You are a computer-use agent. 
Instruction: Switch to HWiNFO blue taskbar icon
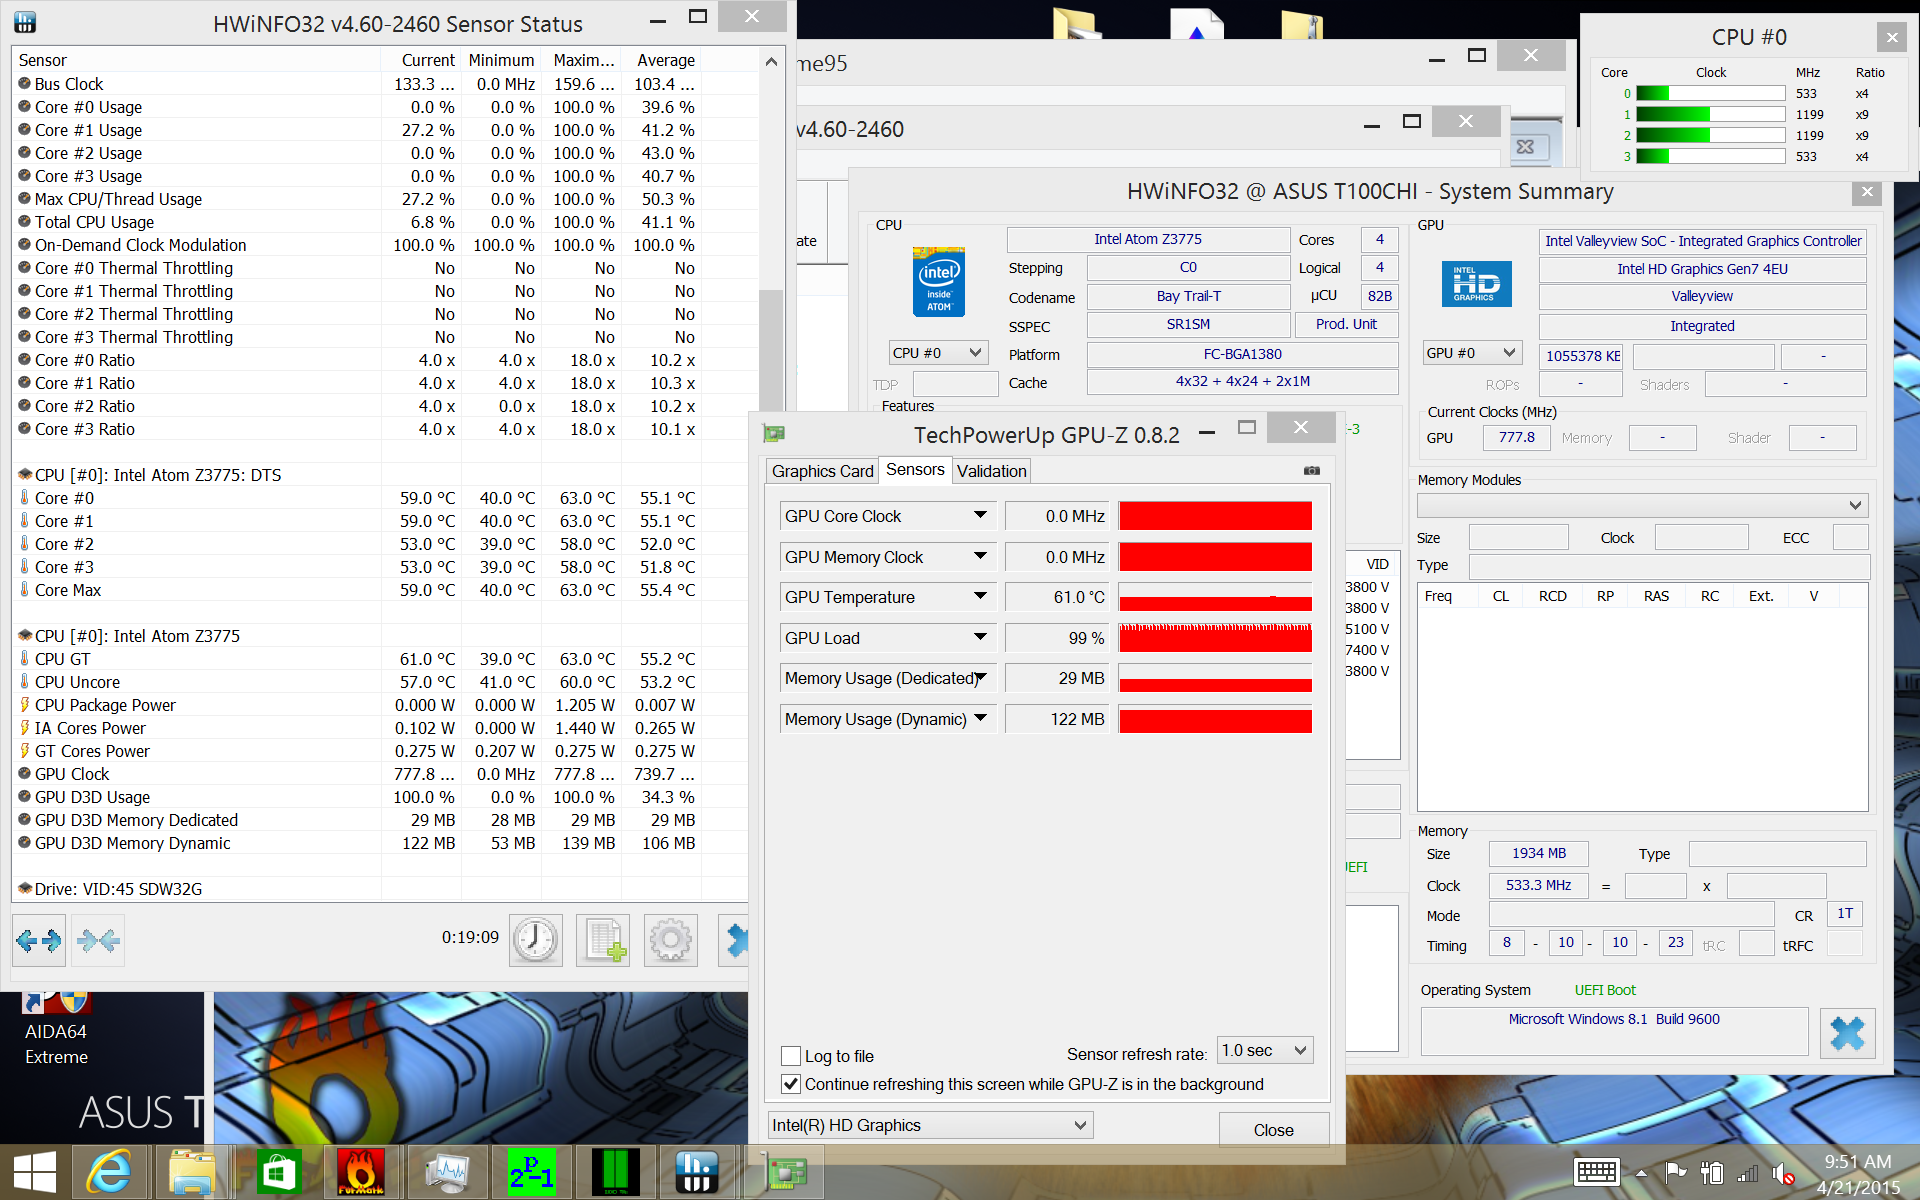[x=697, y=1172]
